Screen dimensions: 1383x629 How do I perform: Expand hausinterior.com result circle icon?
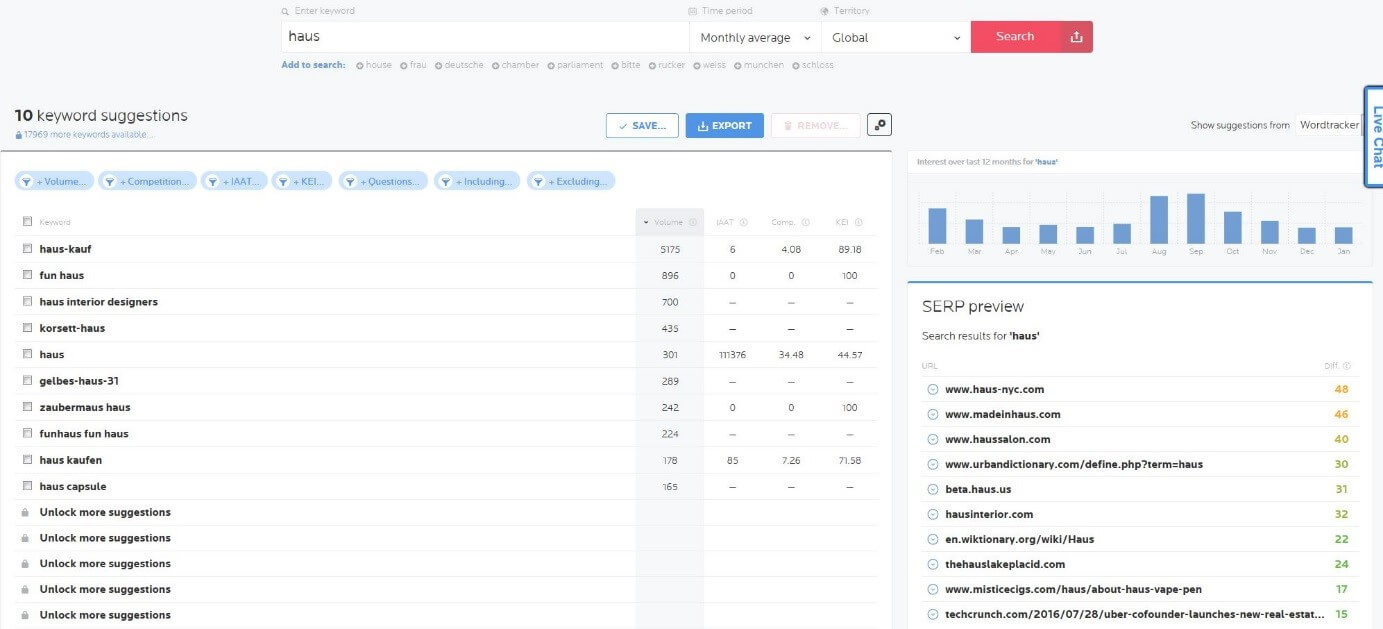[x=933, y=514]
